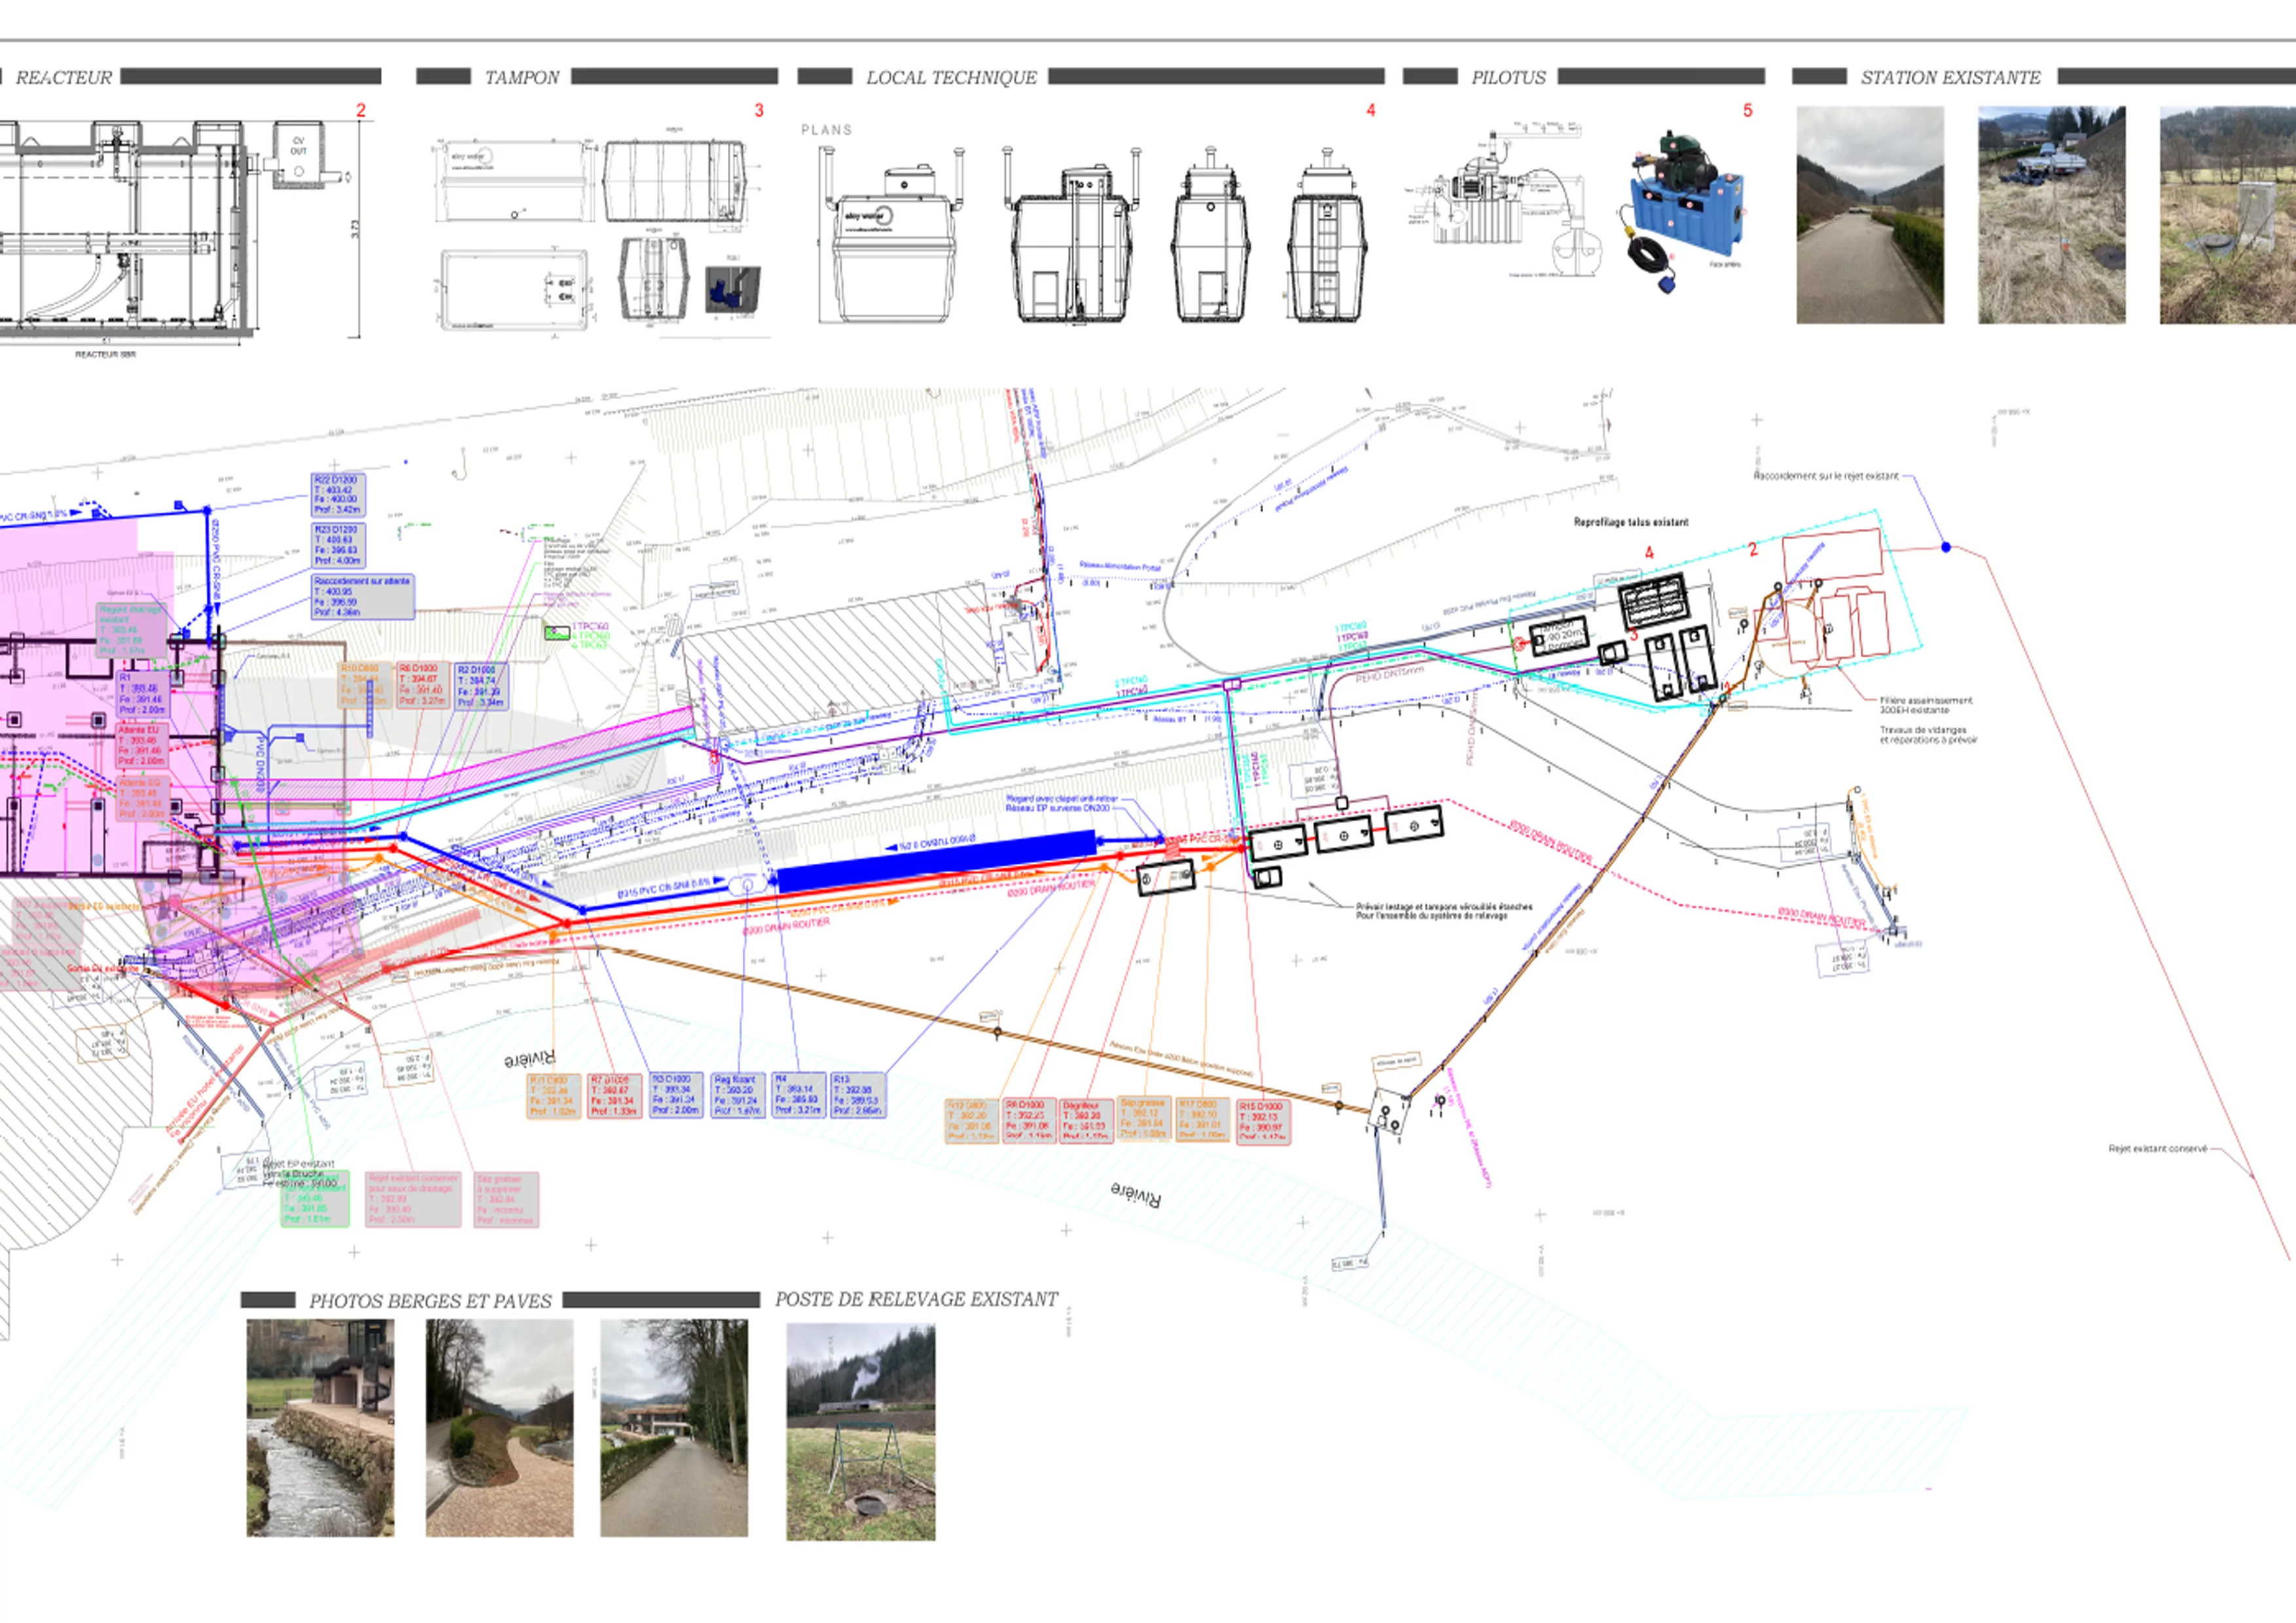
Task: Click the blue dot at rejet existant connection
Action: click(x=1946, y=547)
